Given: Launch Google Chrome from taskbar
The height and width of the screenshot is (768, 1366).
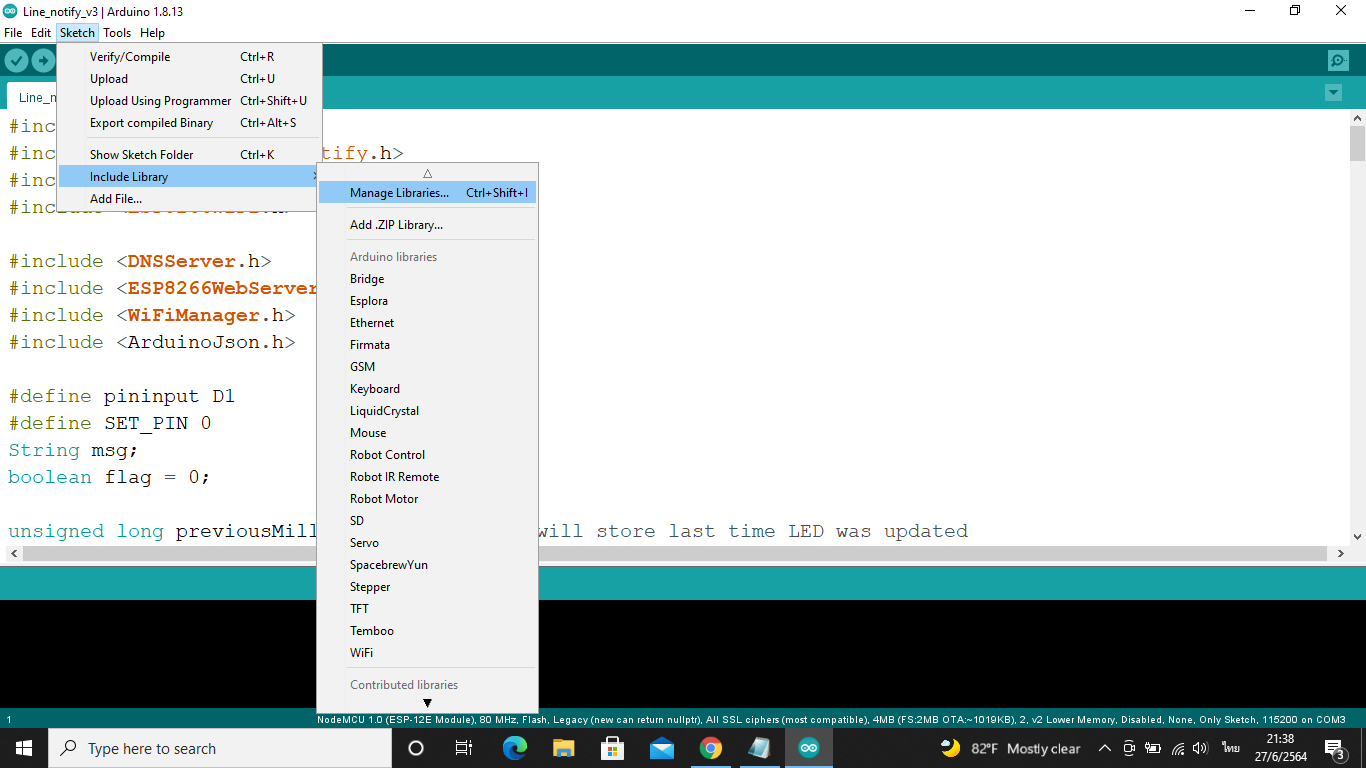Looking at the screenshot, I should point(710,748).
